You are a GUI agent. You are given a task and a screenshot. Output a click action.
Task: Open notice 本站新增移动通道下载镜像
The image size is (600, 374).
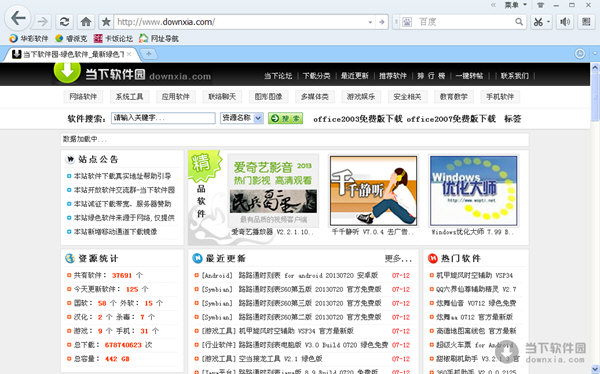pos(115,232)
